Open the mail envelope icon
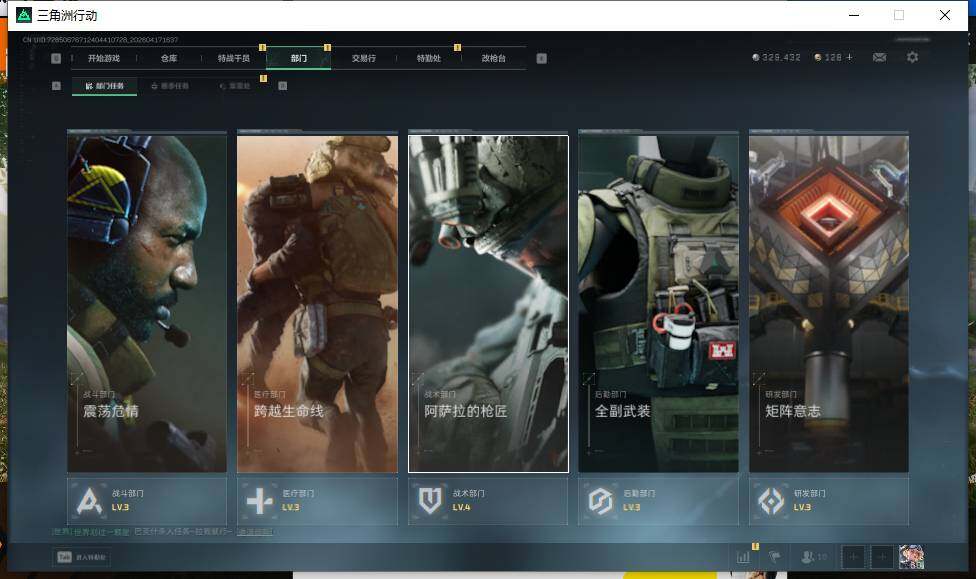This screenshot has height=579, width=976. 880,57
